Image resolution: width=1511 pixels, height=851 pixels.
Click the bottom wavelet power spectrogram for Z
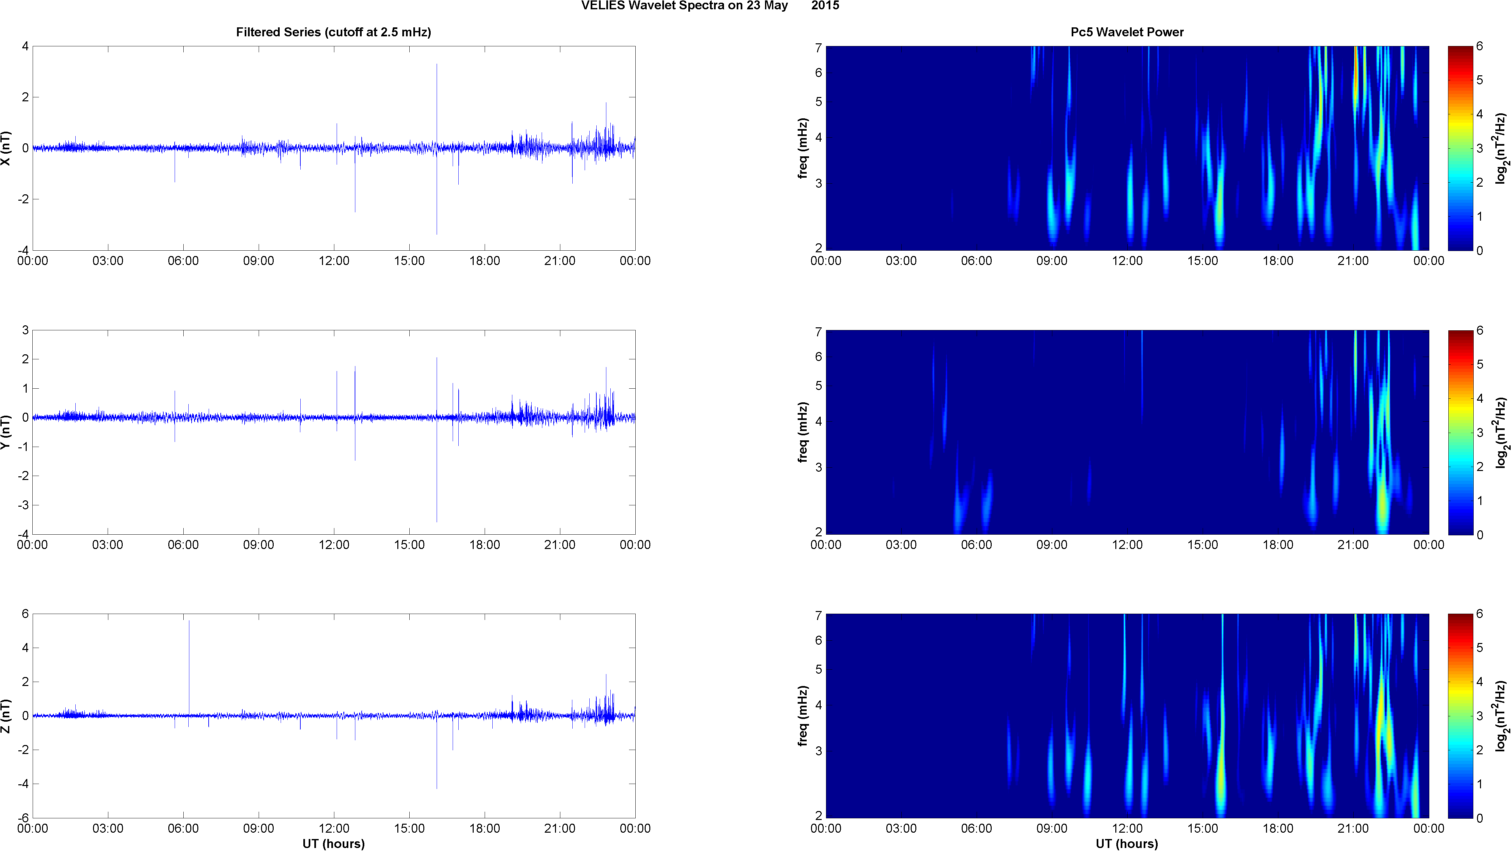(x=1127, y=716)
